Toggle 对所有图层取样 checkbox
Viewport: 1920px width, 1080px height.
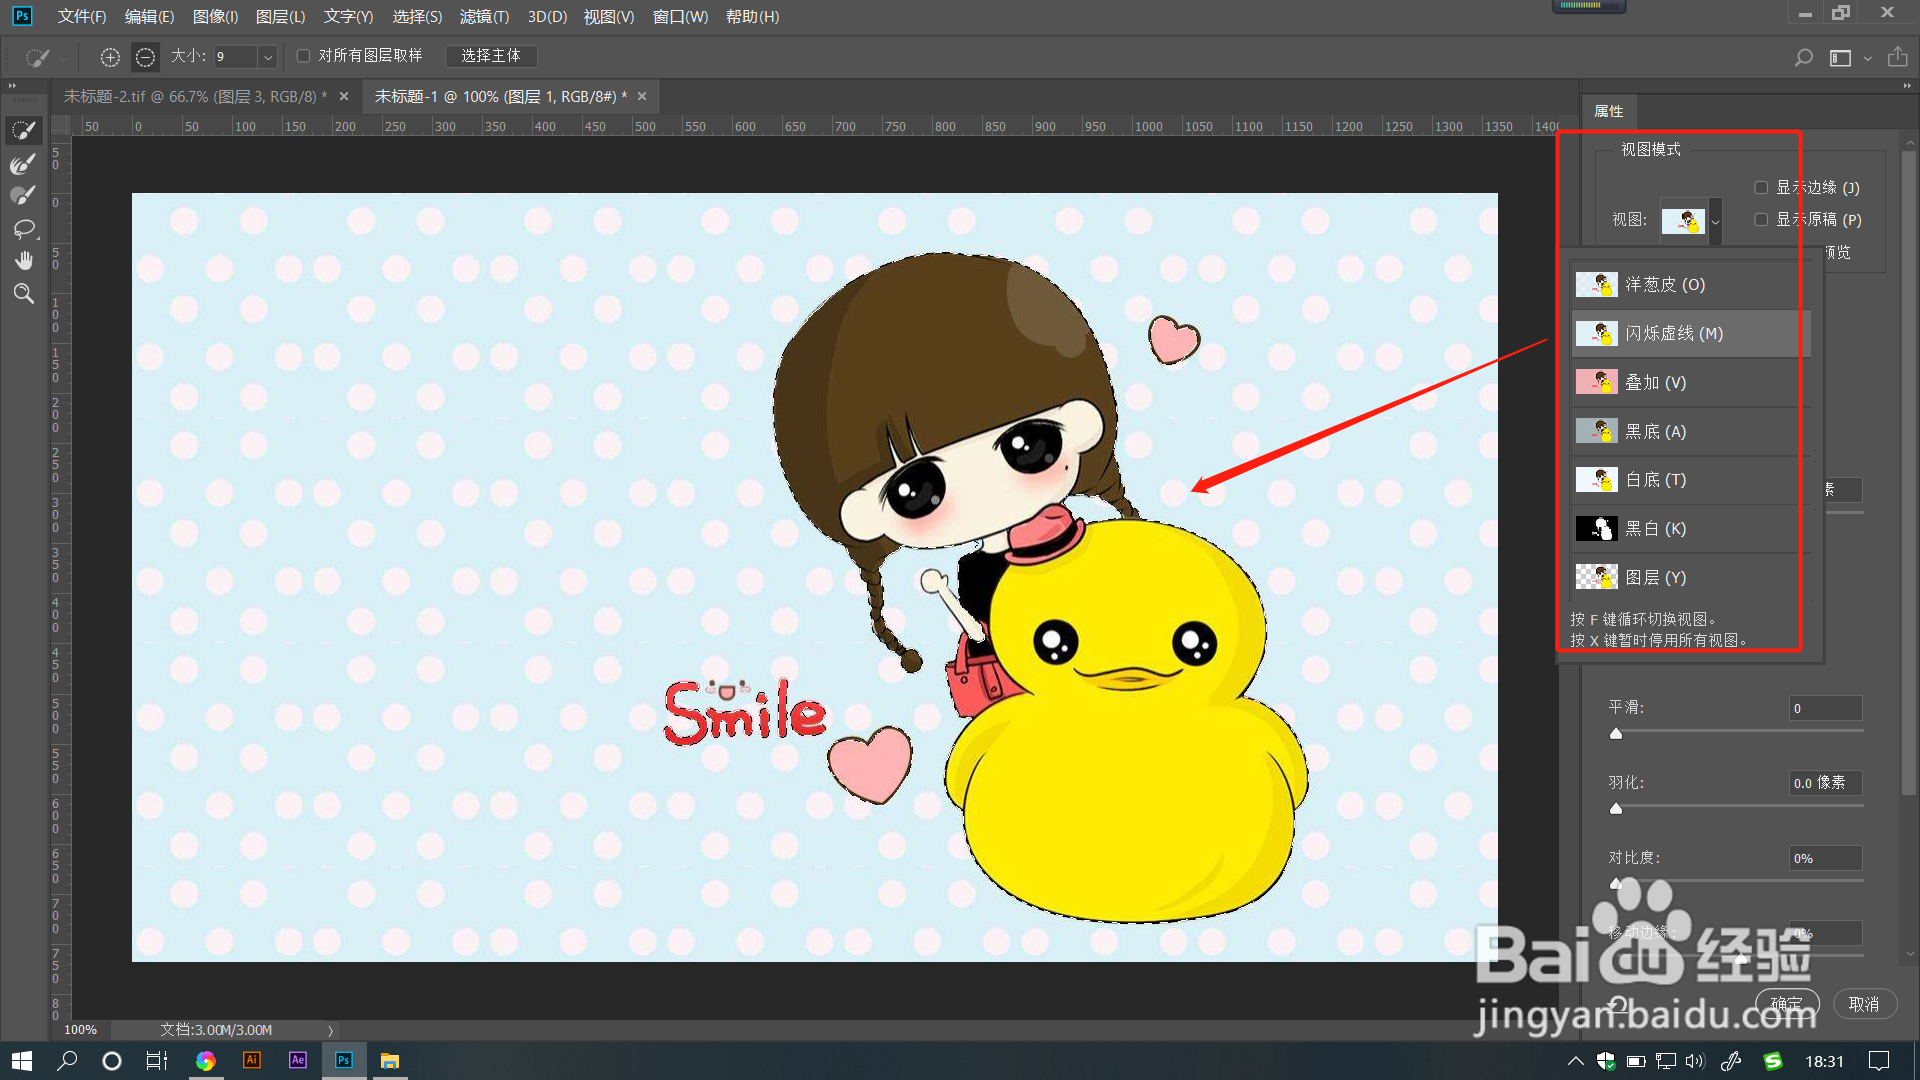pyautogui.click(x=303, y=56)
